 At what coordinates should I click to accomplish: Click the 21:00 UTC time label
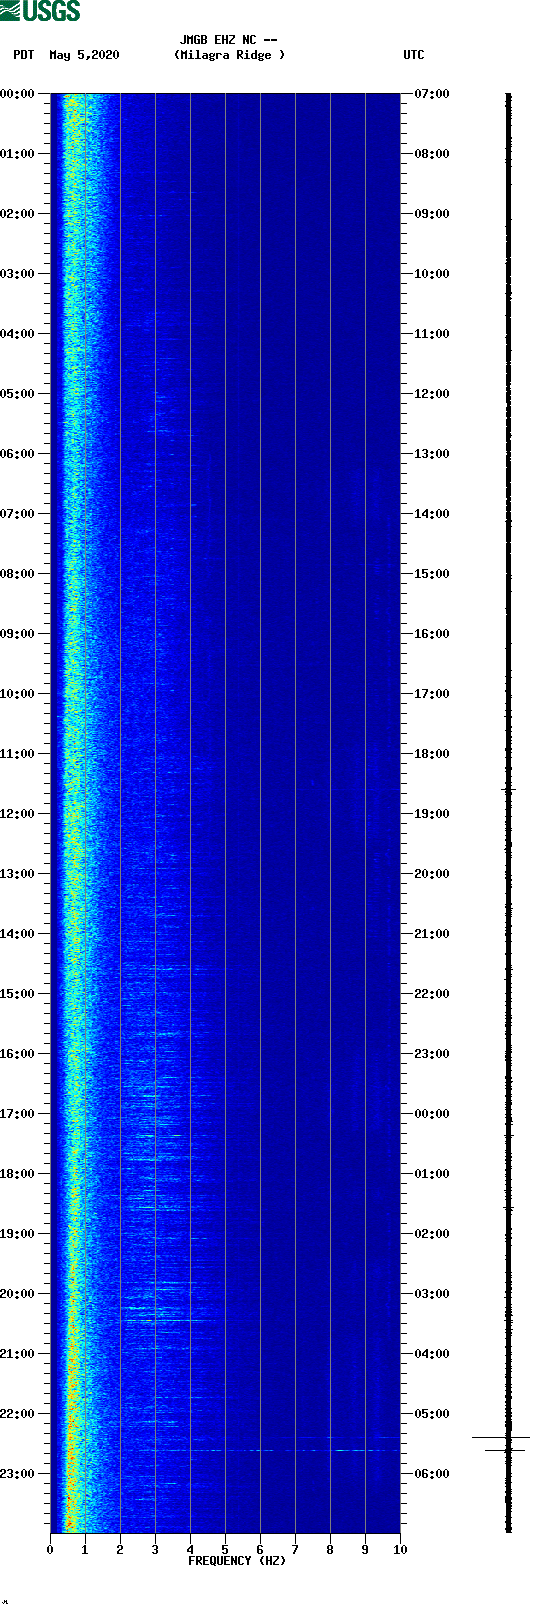coord(432,934)
